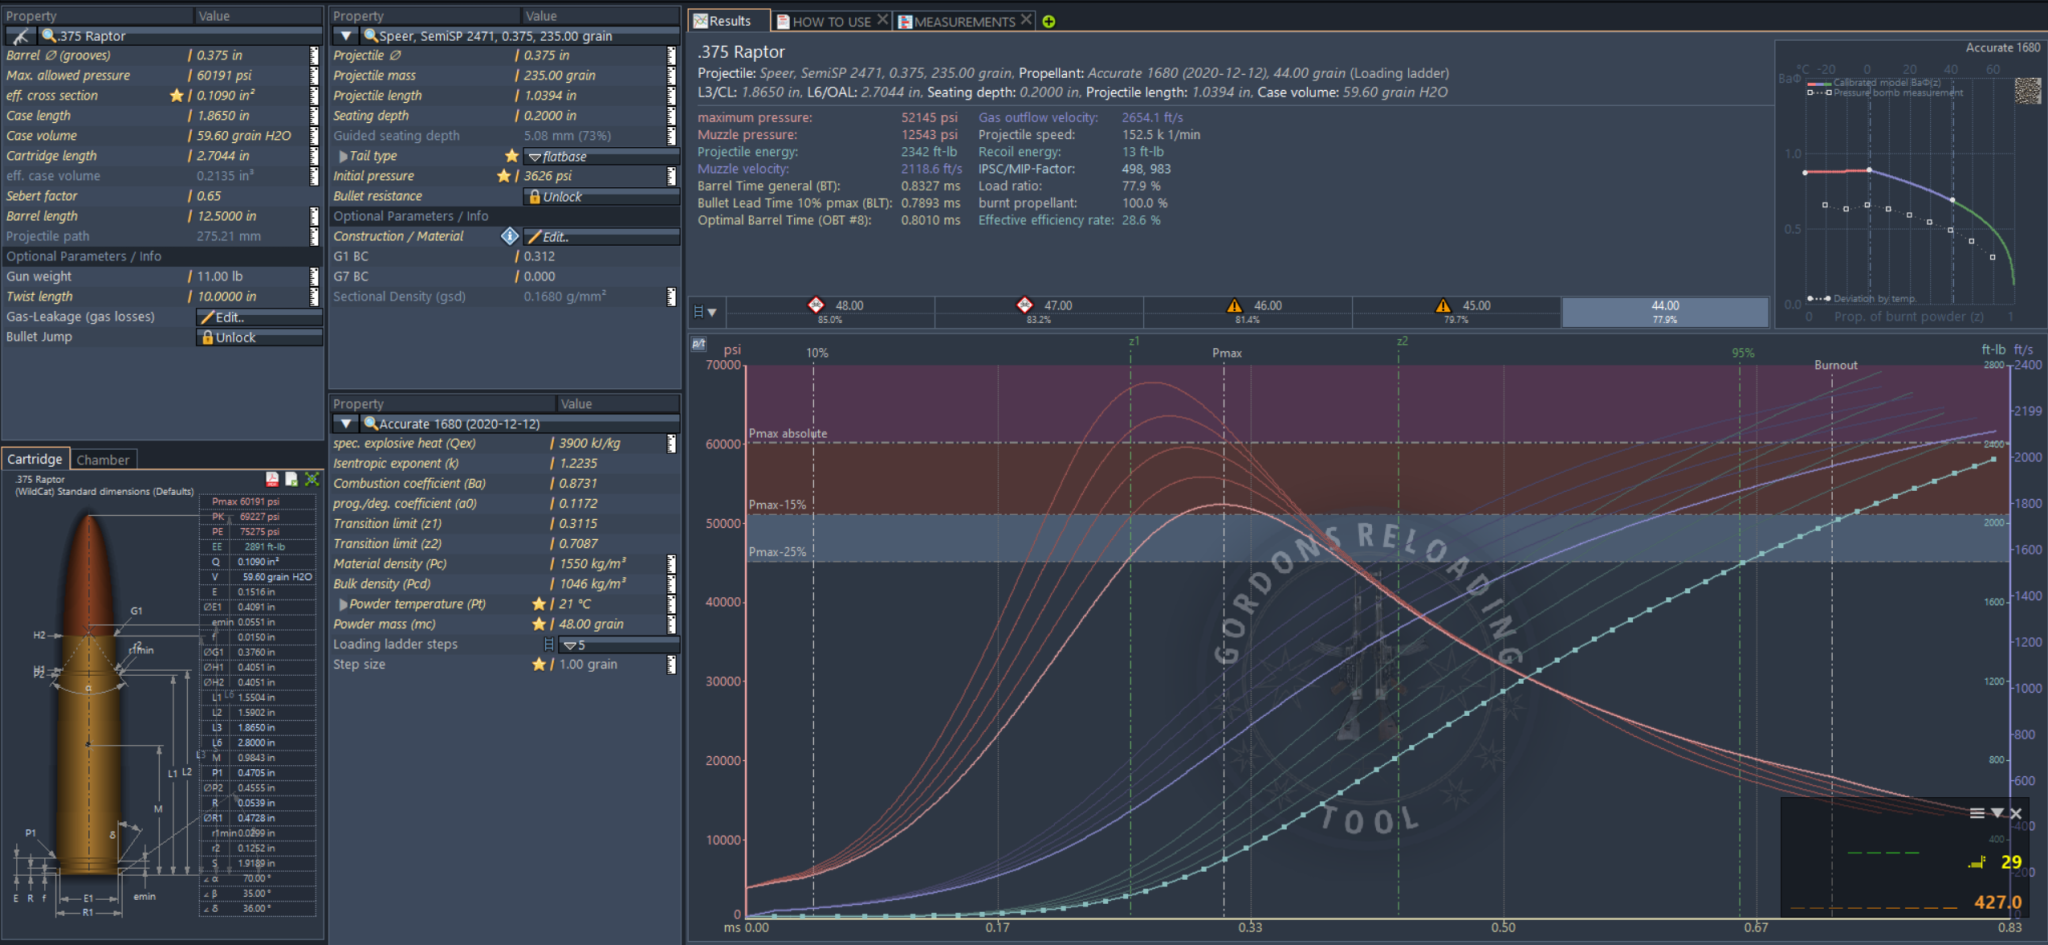Unlock the Bullet Jump parameter
2048x945 pixels.
click(x=259, y=337)
